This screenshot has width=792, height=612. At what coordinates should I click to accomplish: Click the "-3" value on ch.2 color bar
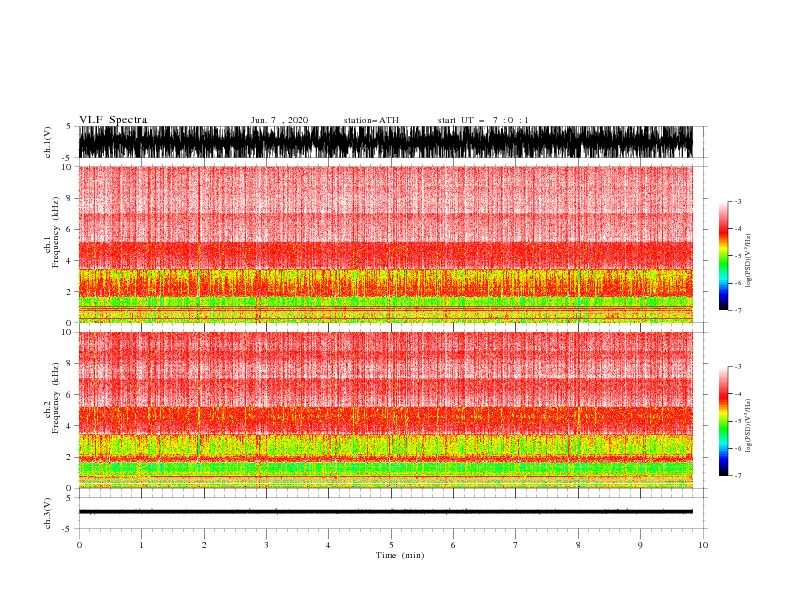pyautogui.click(x=737, y=367)
